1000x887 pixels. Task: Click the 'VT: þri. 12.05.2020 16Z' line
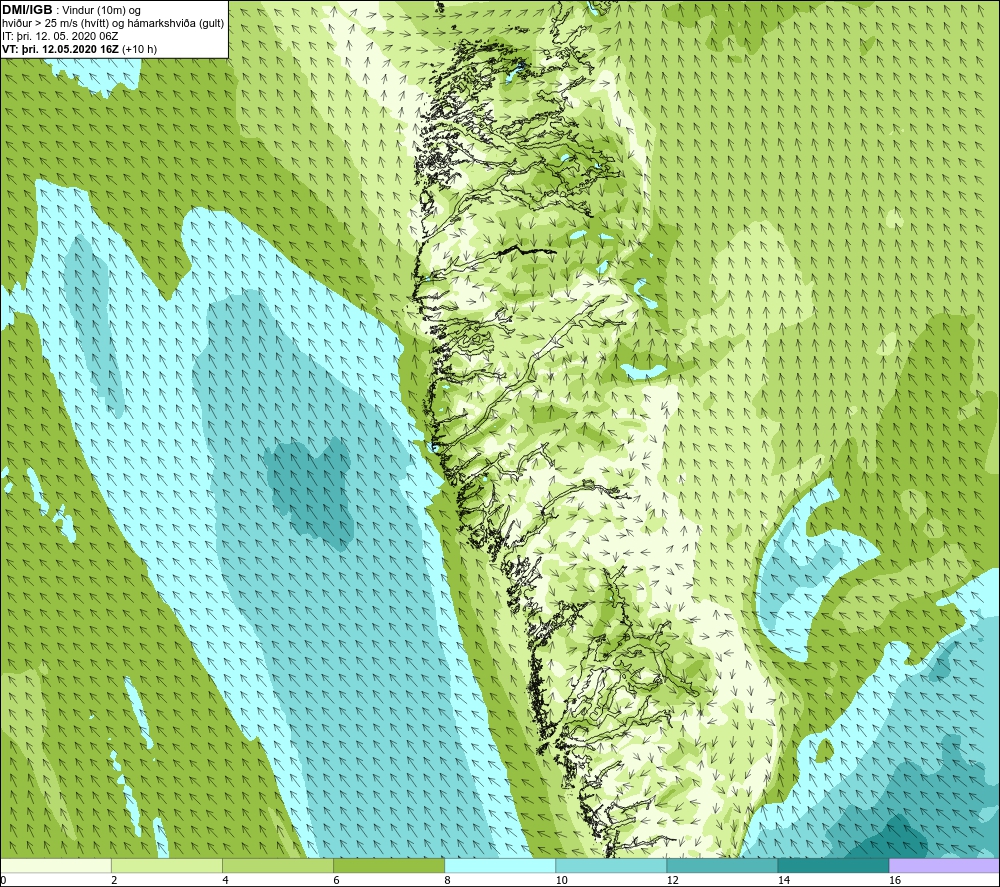[x=61, y=49]
